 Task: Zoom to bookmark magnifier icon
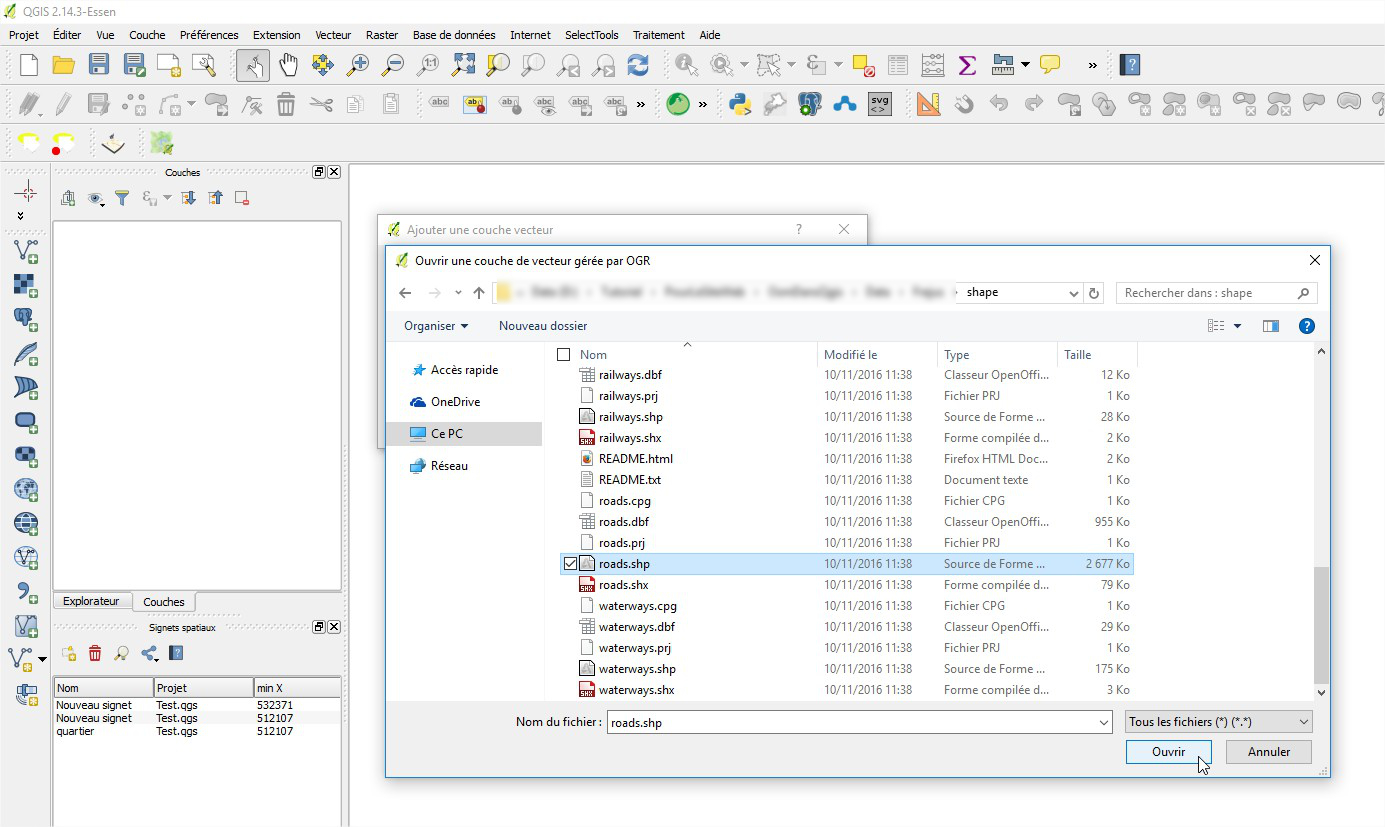[x=121, y=653]
